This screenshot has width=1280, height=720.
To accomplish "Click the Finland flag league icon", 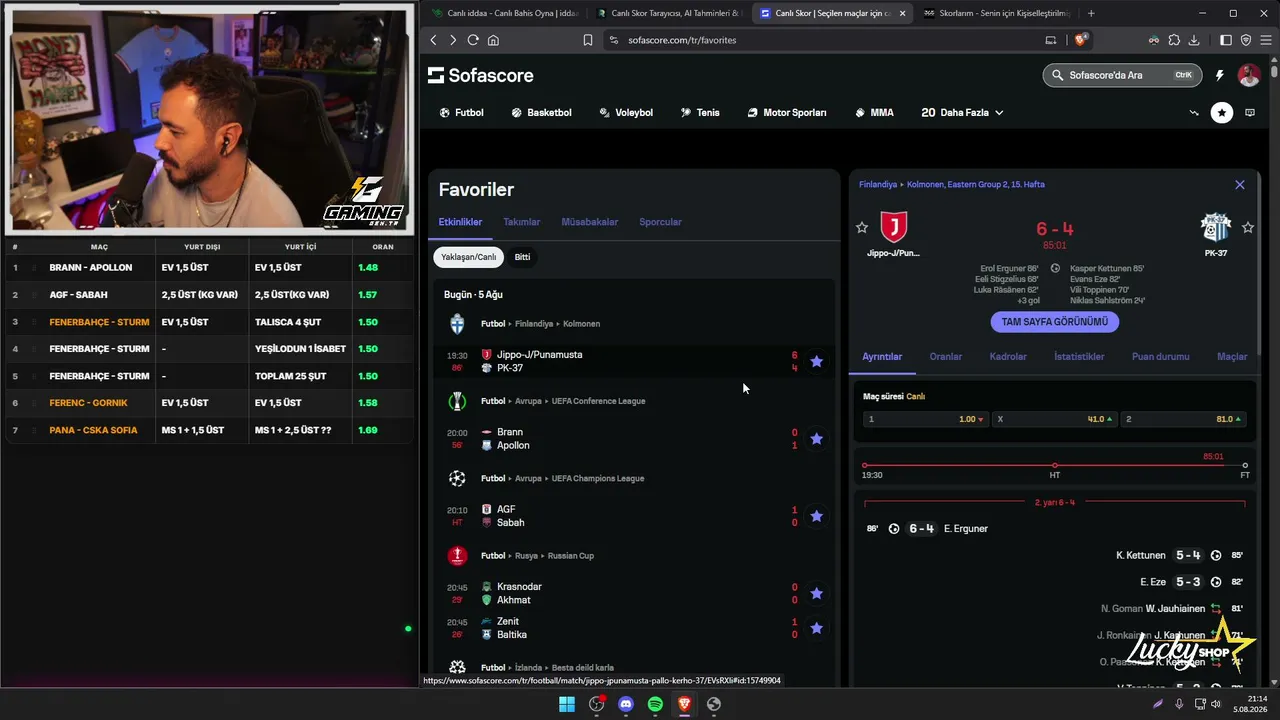I will point(457,324).
